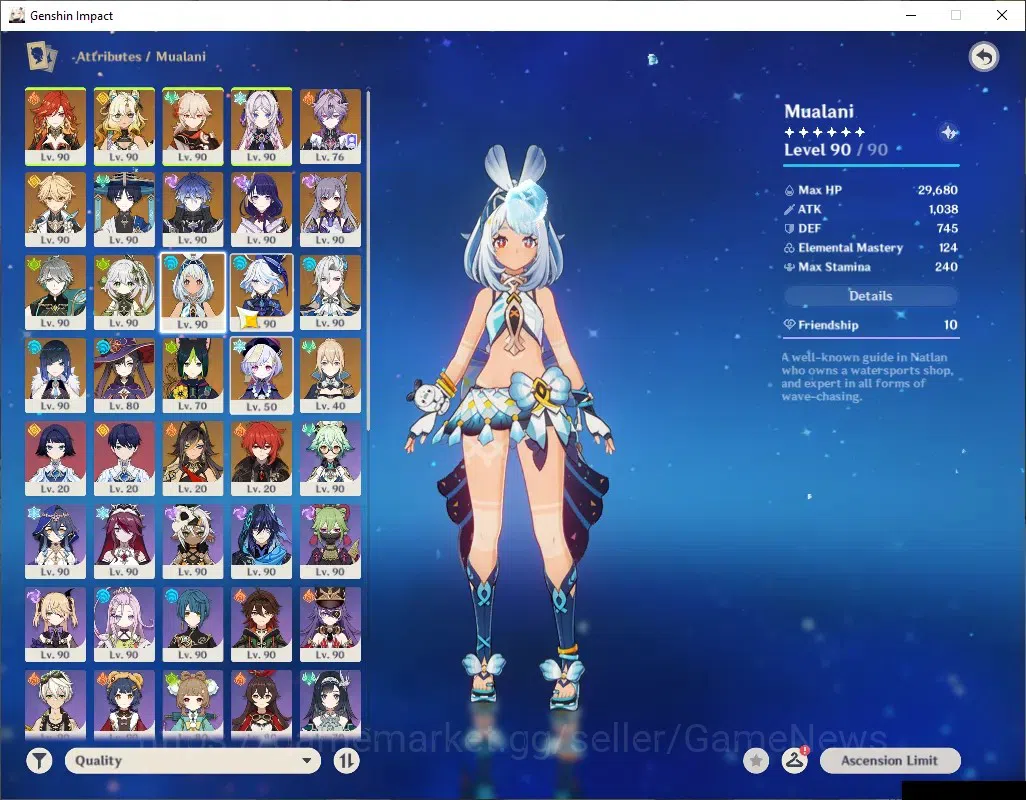Select Xingqiu's Hydro portrait
The height and width of the screenshot is (800, 1026).
[193, 625]
